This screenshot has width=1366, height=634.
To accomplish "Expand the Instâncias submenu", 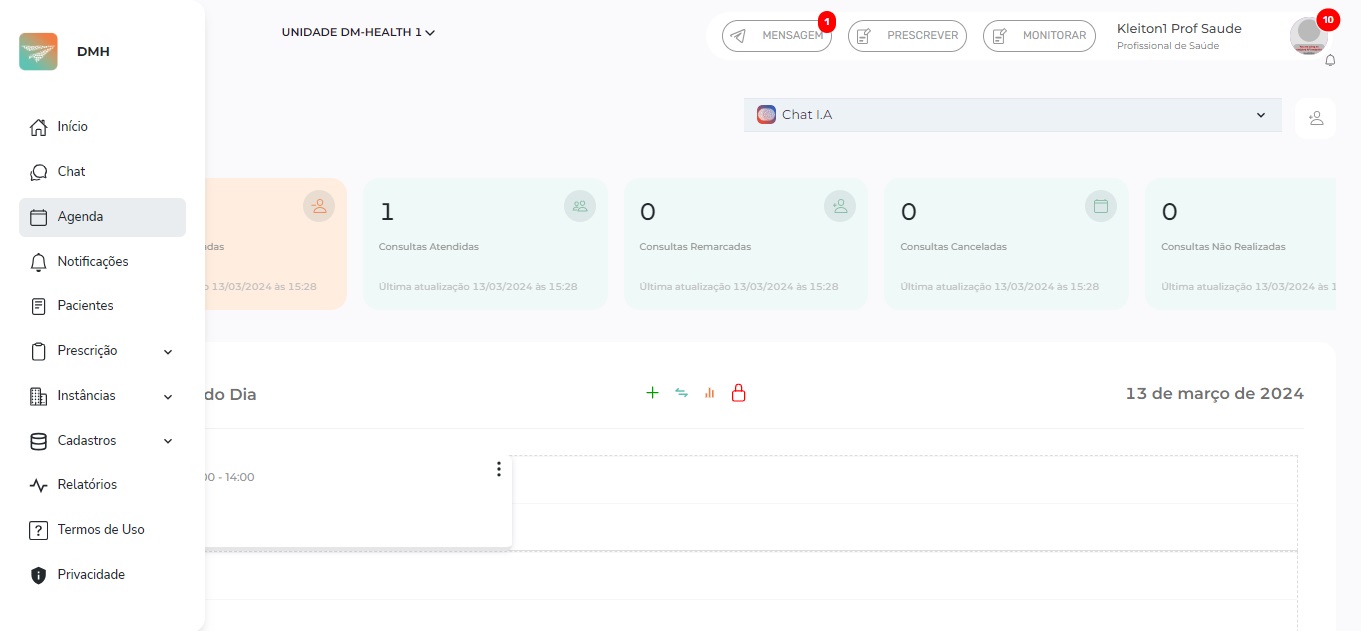I will pos(168,396).
